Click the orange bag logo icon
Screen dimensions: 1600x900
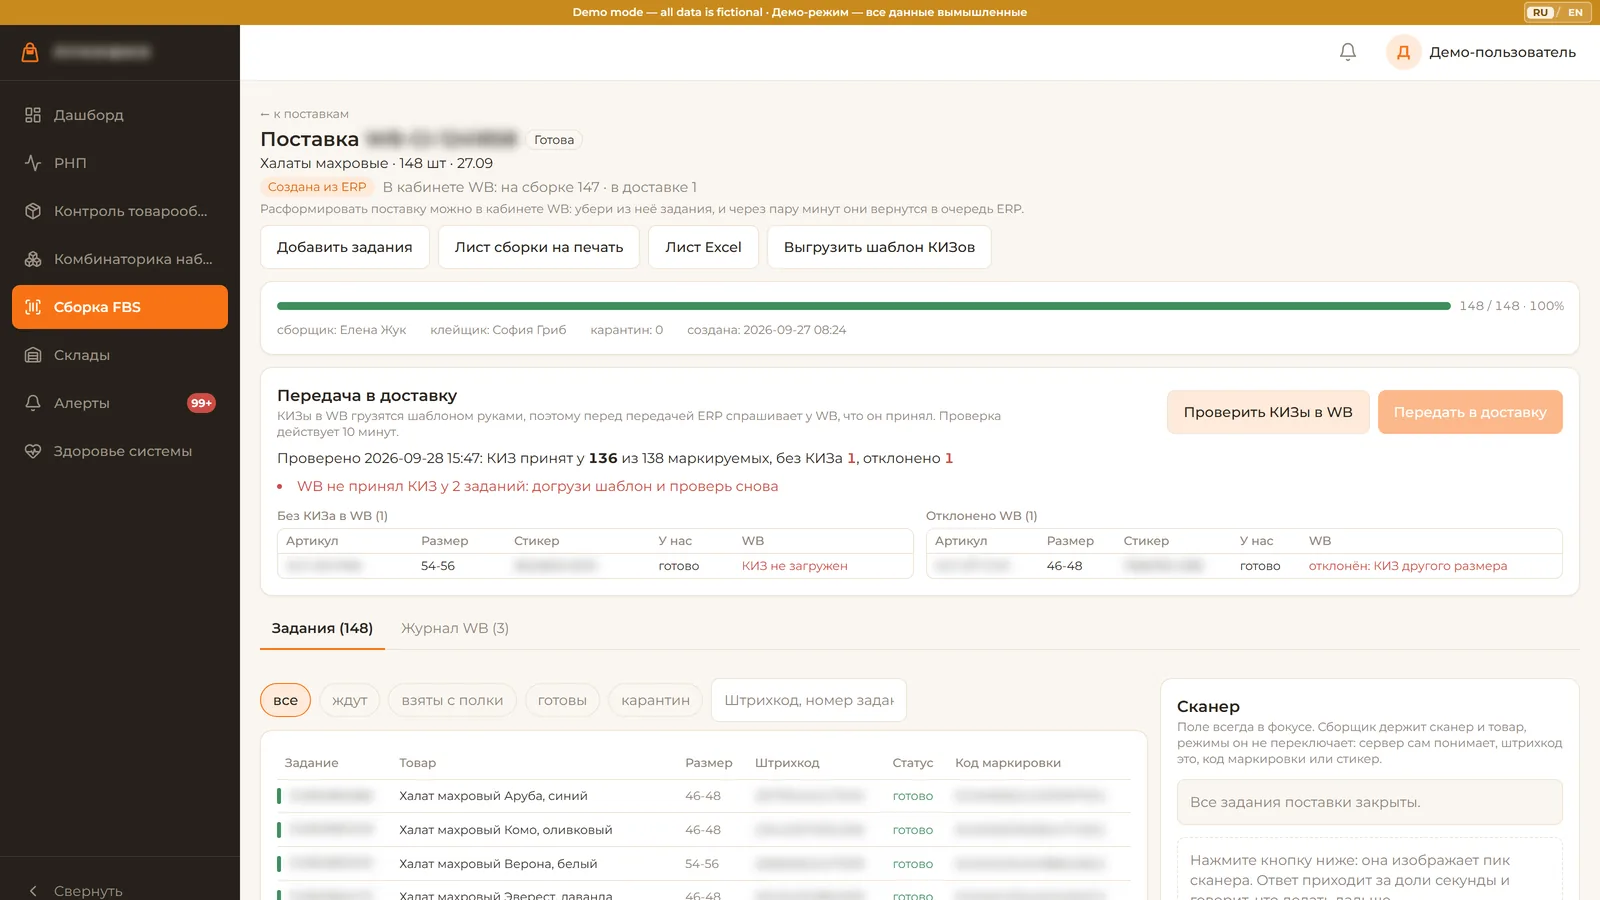point(30,52)
